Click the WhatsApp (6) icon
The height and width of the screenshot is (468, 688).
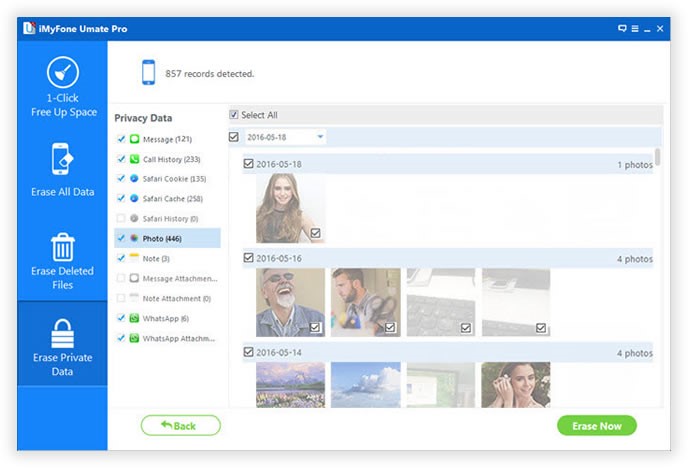pos(134,318)
